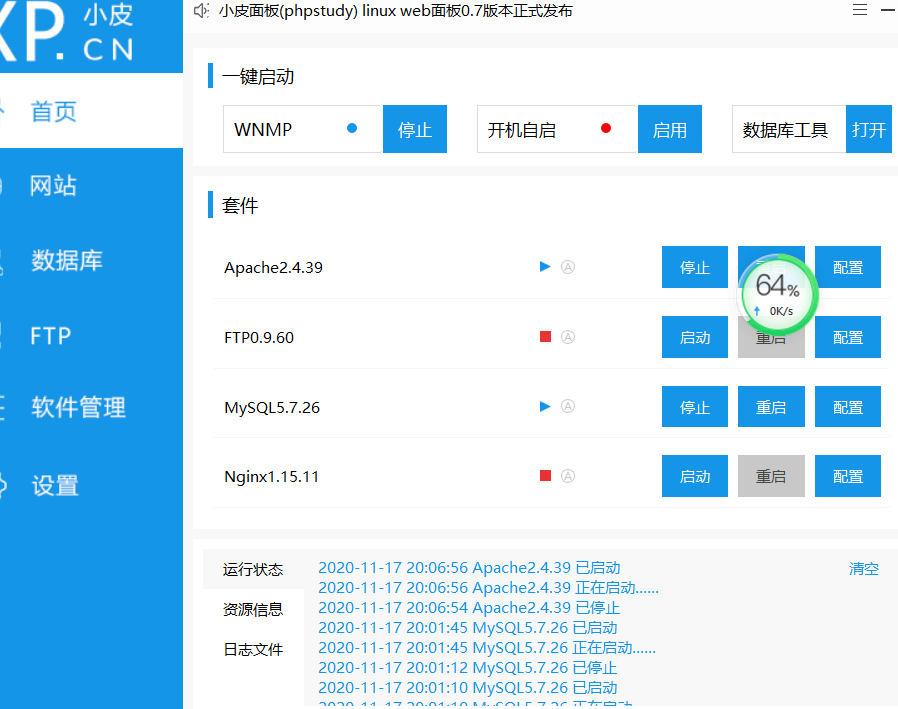898x709 pixels.
Task: Click the FTP0.9.60 重启 button
Action: (x=771, y=344)
